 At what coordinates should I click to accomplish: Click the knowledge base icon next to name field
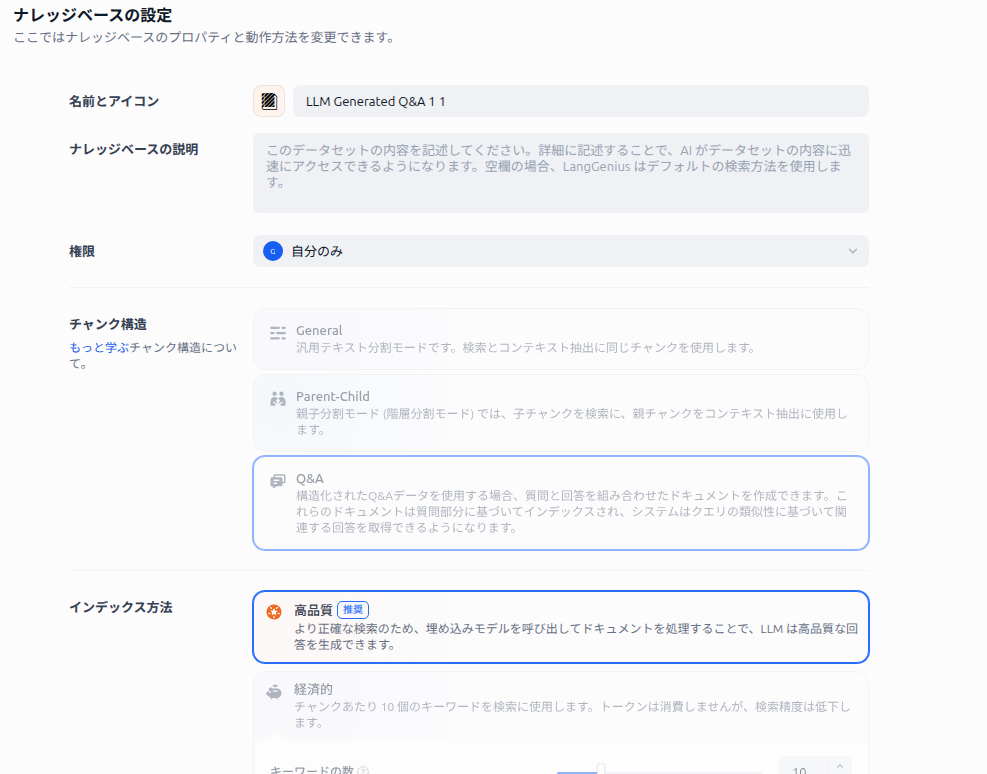click(269, 101)
